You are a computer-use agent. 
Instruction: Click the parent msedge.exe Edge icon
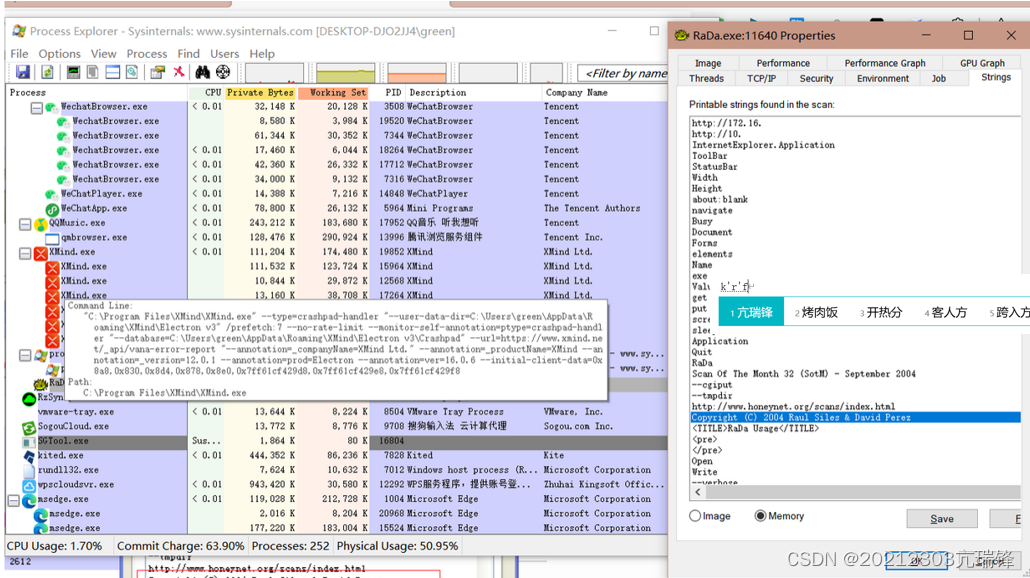pyautogui.click(x=29, y=500)
